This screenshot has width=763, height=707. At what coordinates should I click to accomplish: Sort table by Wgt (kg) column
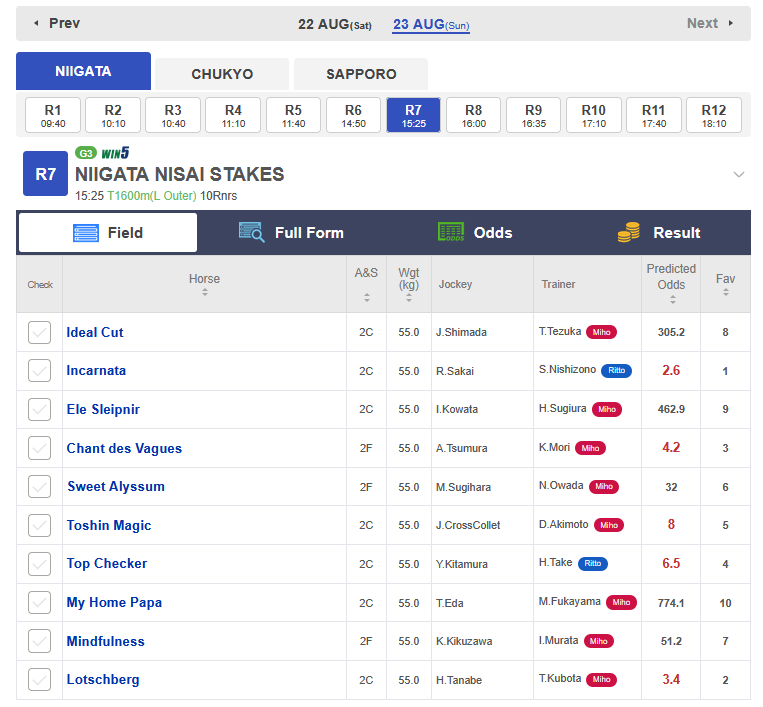pyautogui.click(x=409, y=297)
